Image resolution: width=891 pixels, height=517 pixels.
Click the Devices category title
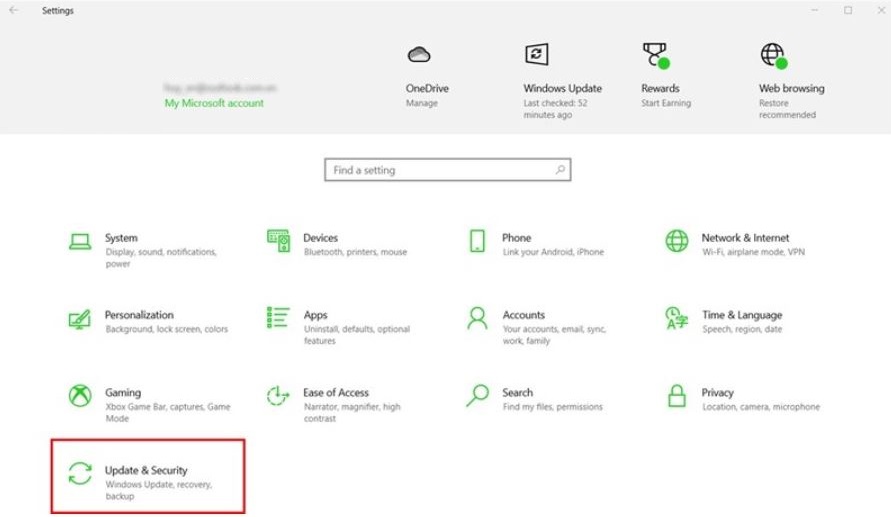(320, 237)
